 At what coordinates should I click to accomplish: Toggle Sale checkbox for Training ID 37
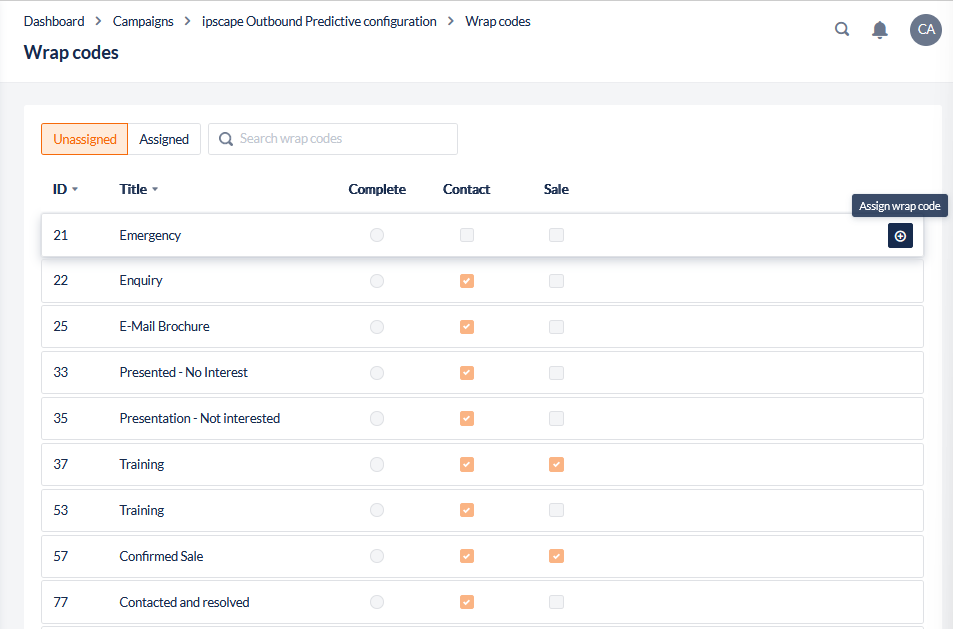coord(557,464)
